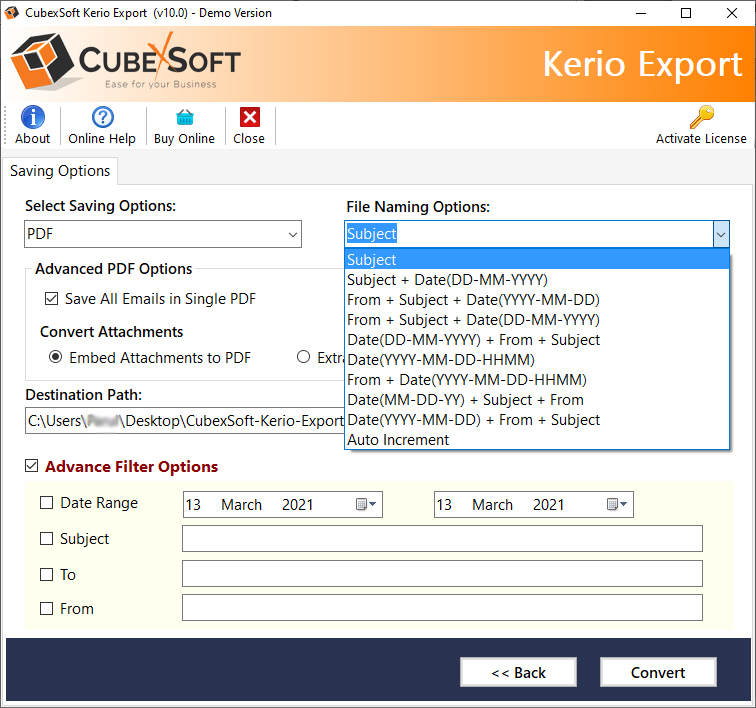Image resolution: width=756 pixels, height=708 pixels.
Task: Minimize the Kerio Export window
Action: click(x=641, y=13)
